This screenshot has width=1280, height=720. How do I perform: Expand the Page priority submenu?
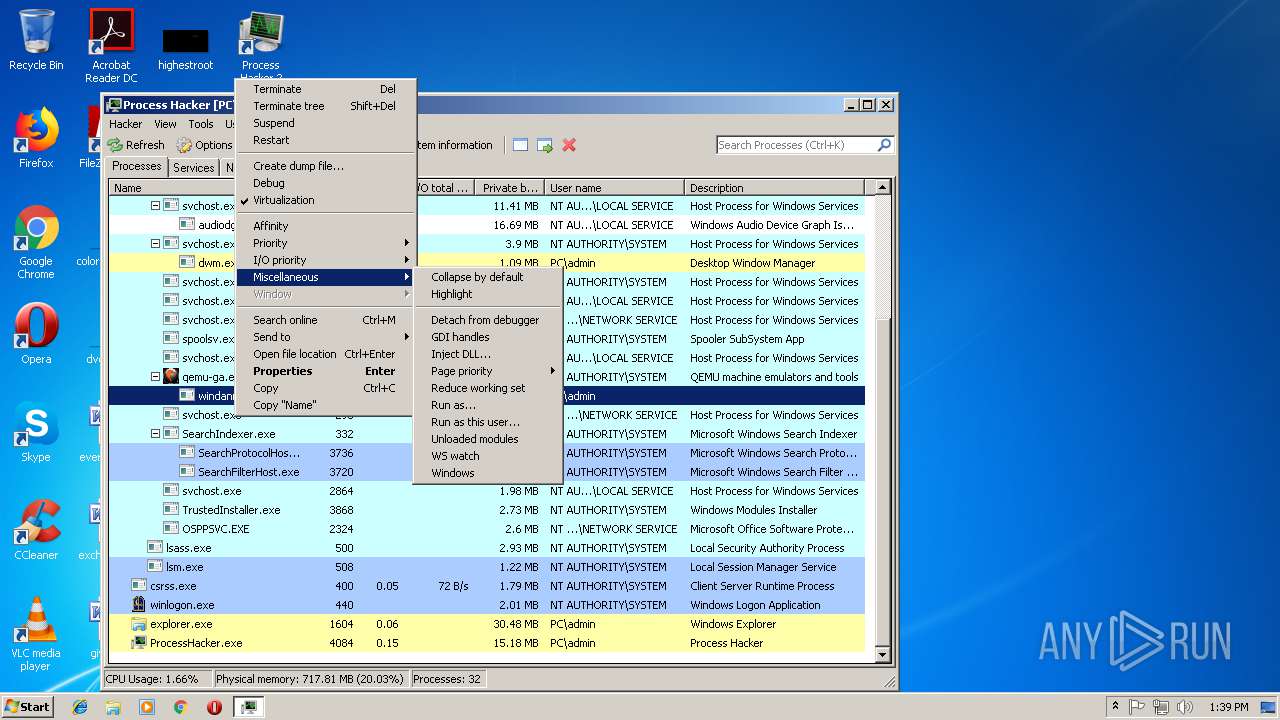(x=488, y=371)
